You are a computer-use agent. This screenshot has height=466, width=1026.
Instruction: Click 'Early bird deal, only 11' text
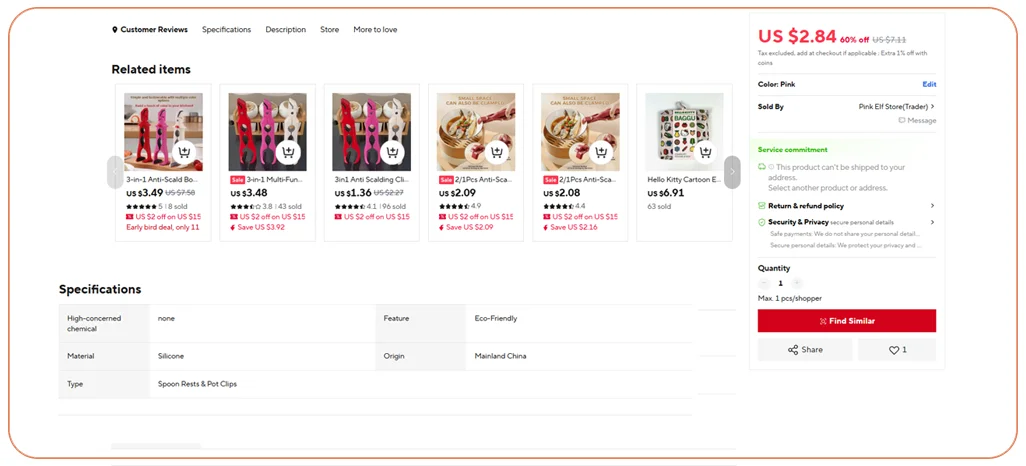point(162,227)
